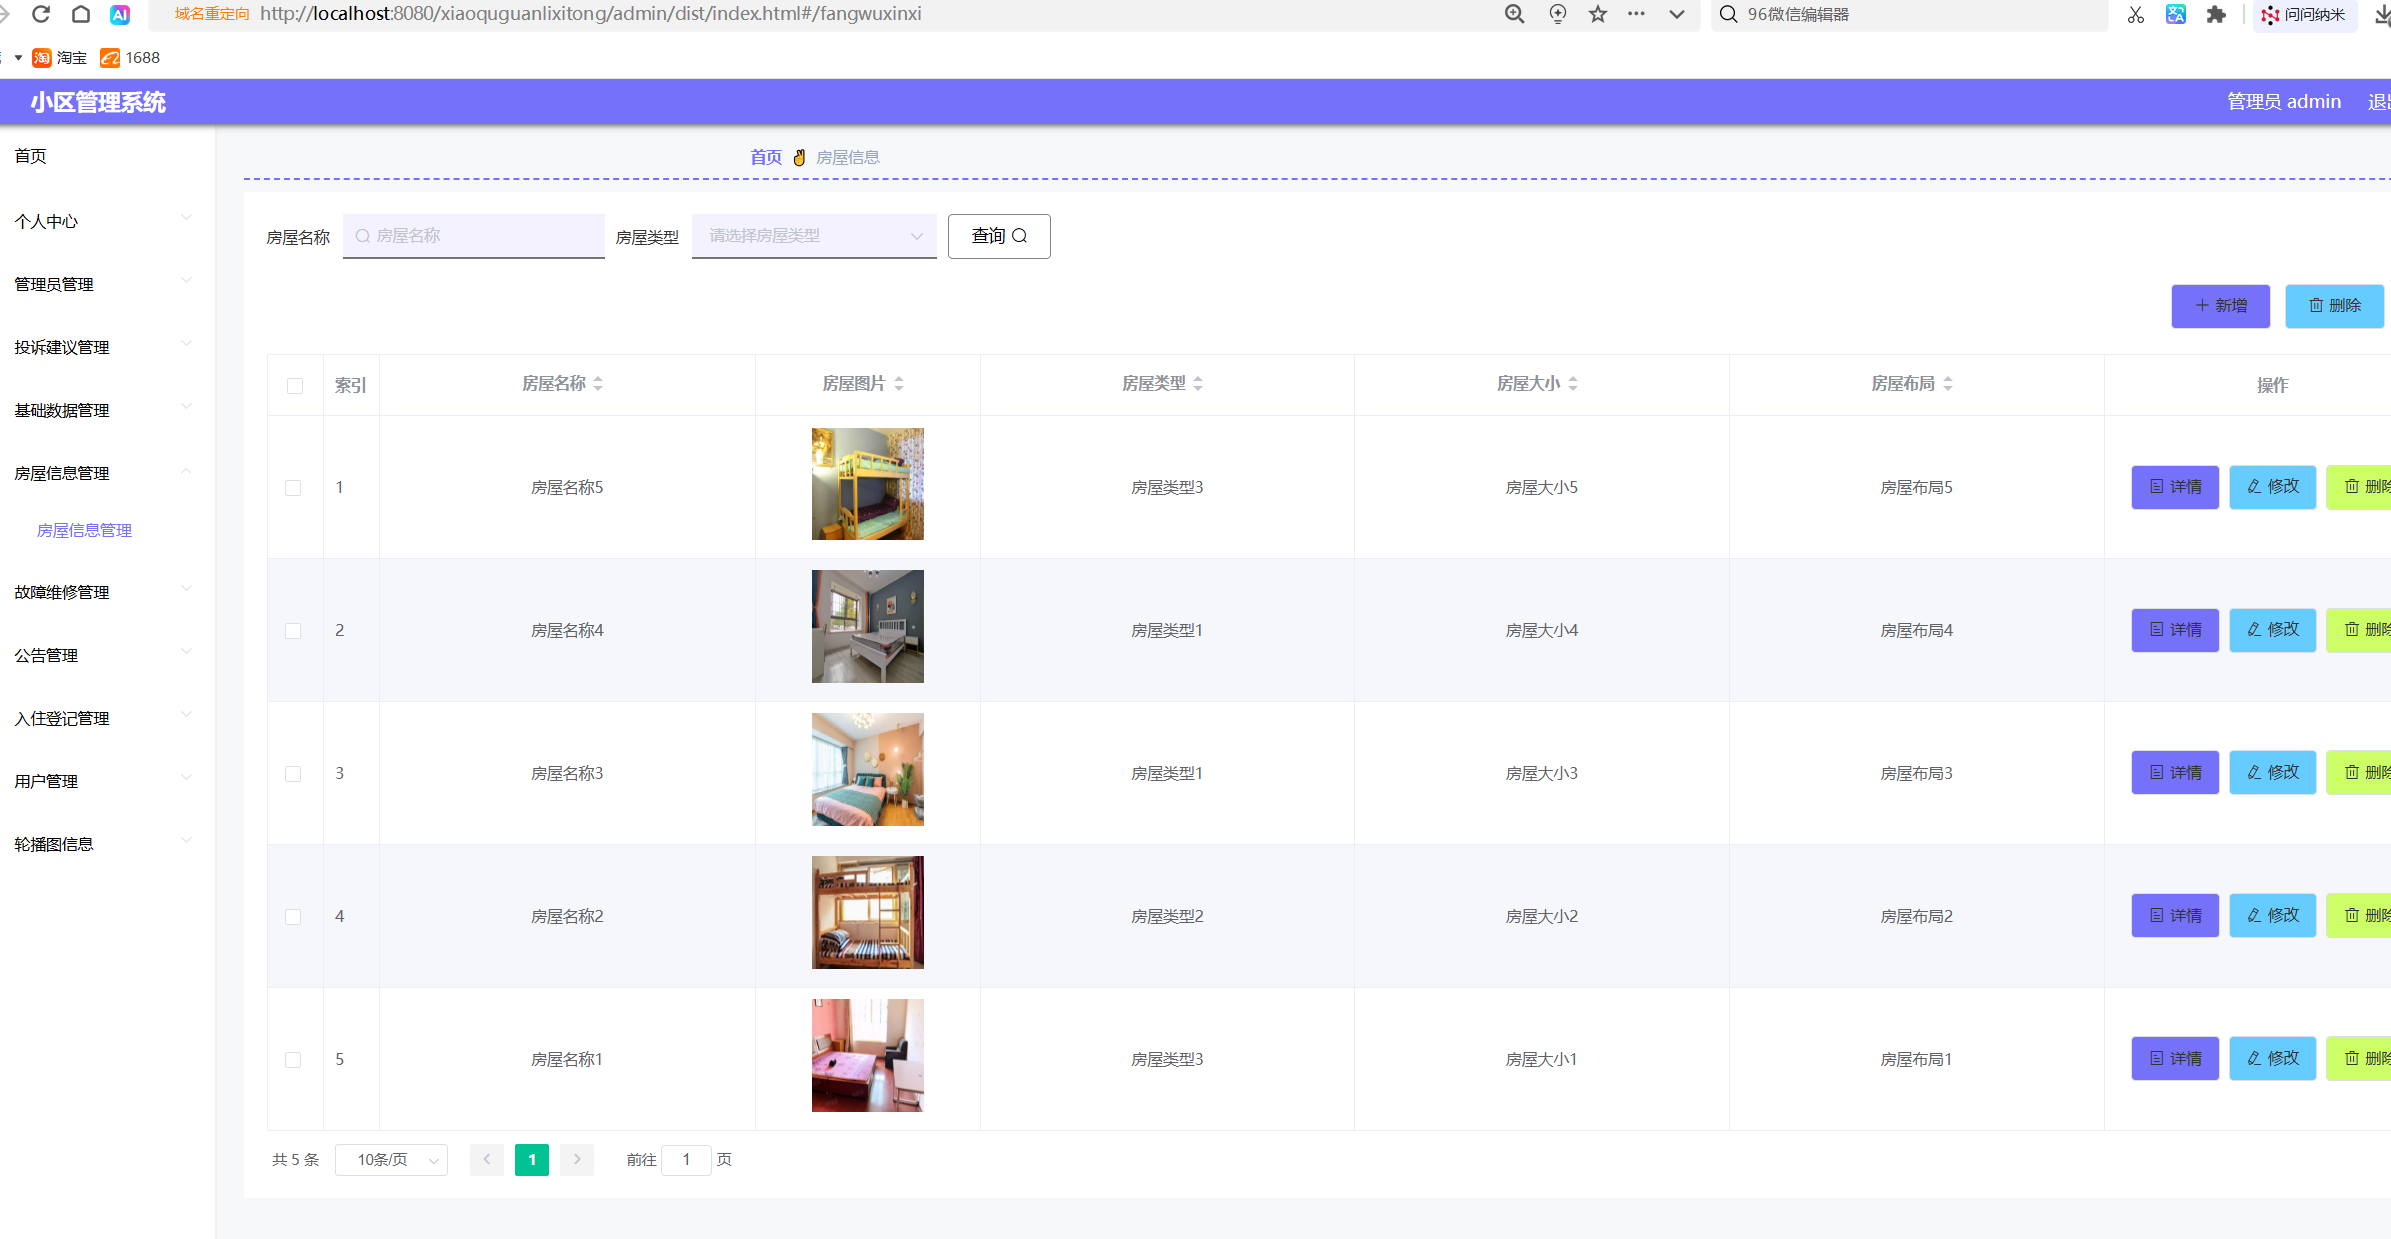This screenshot has height=1239, width=2391.
Task: Open the 10条/页 page size dropdown
Action: click(x=391, y=1160)
